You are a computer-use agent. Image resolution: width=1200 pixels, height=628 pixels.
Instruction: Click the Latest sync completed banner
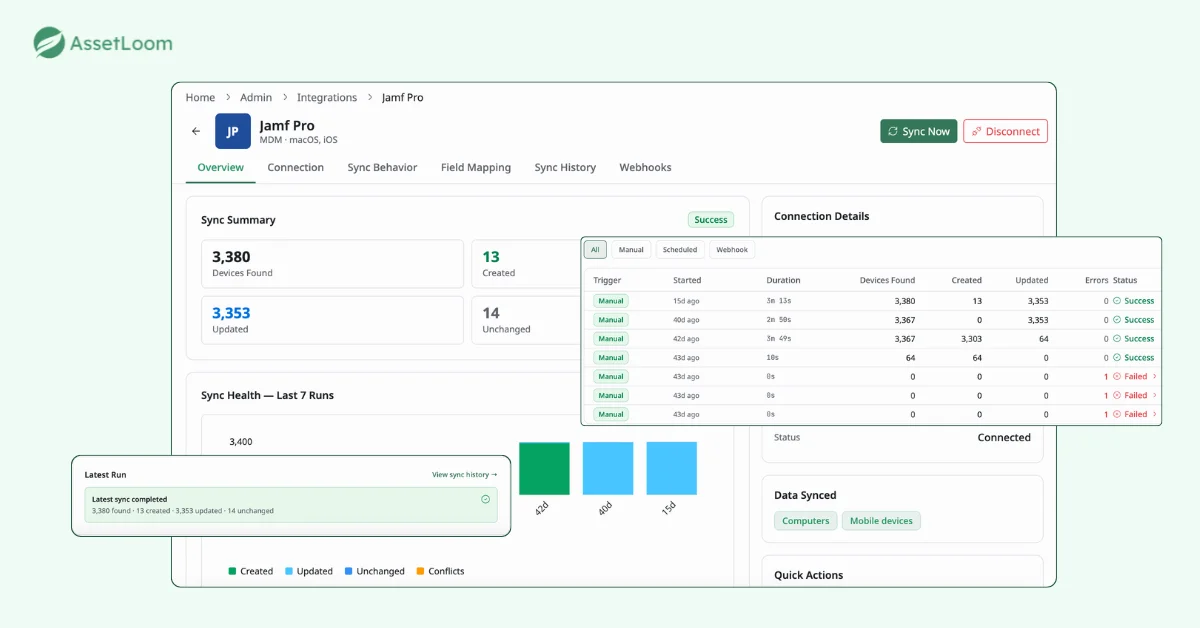pos(291,505)
